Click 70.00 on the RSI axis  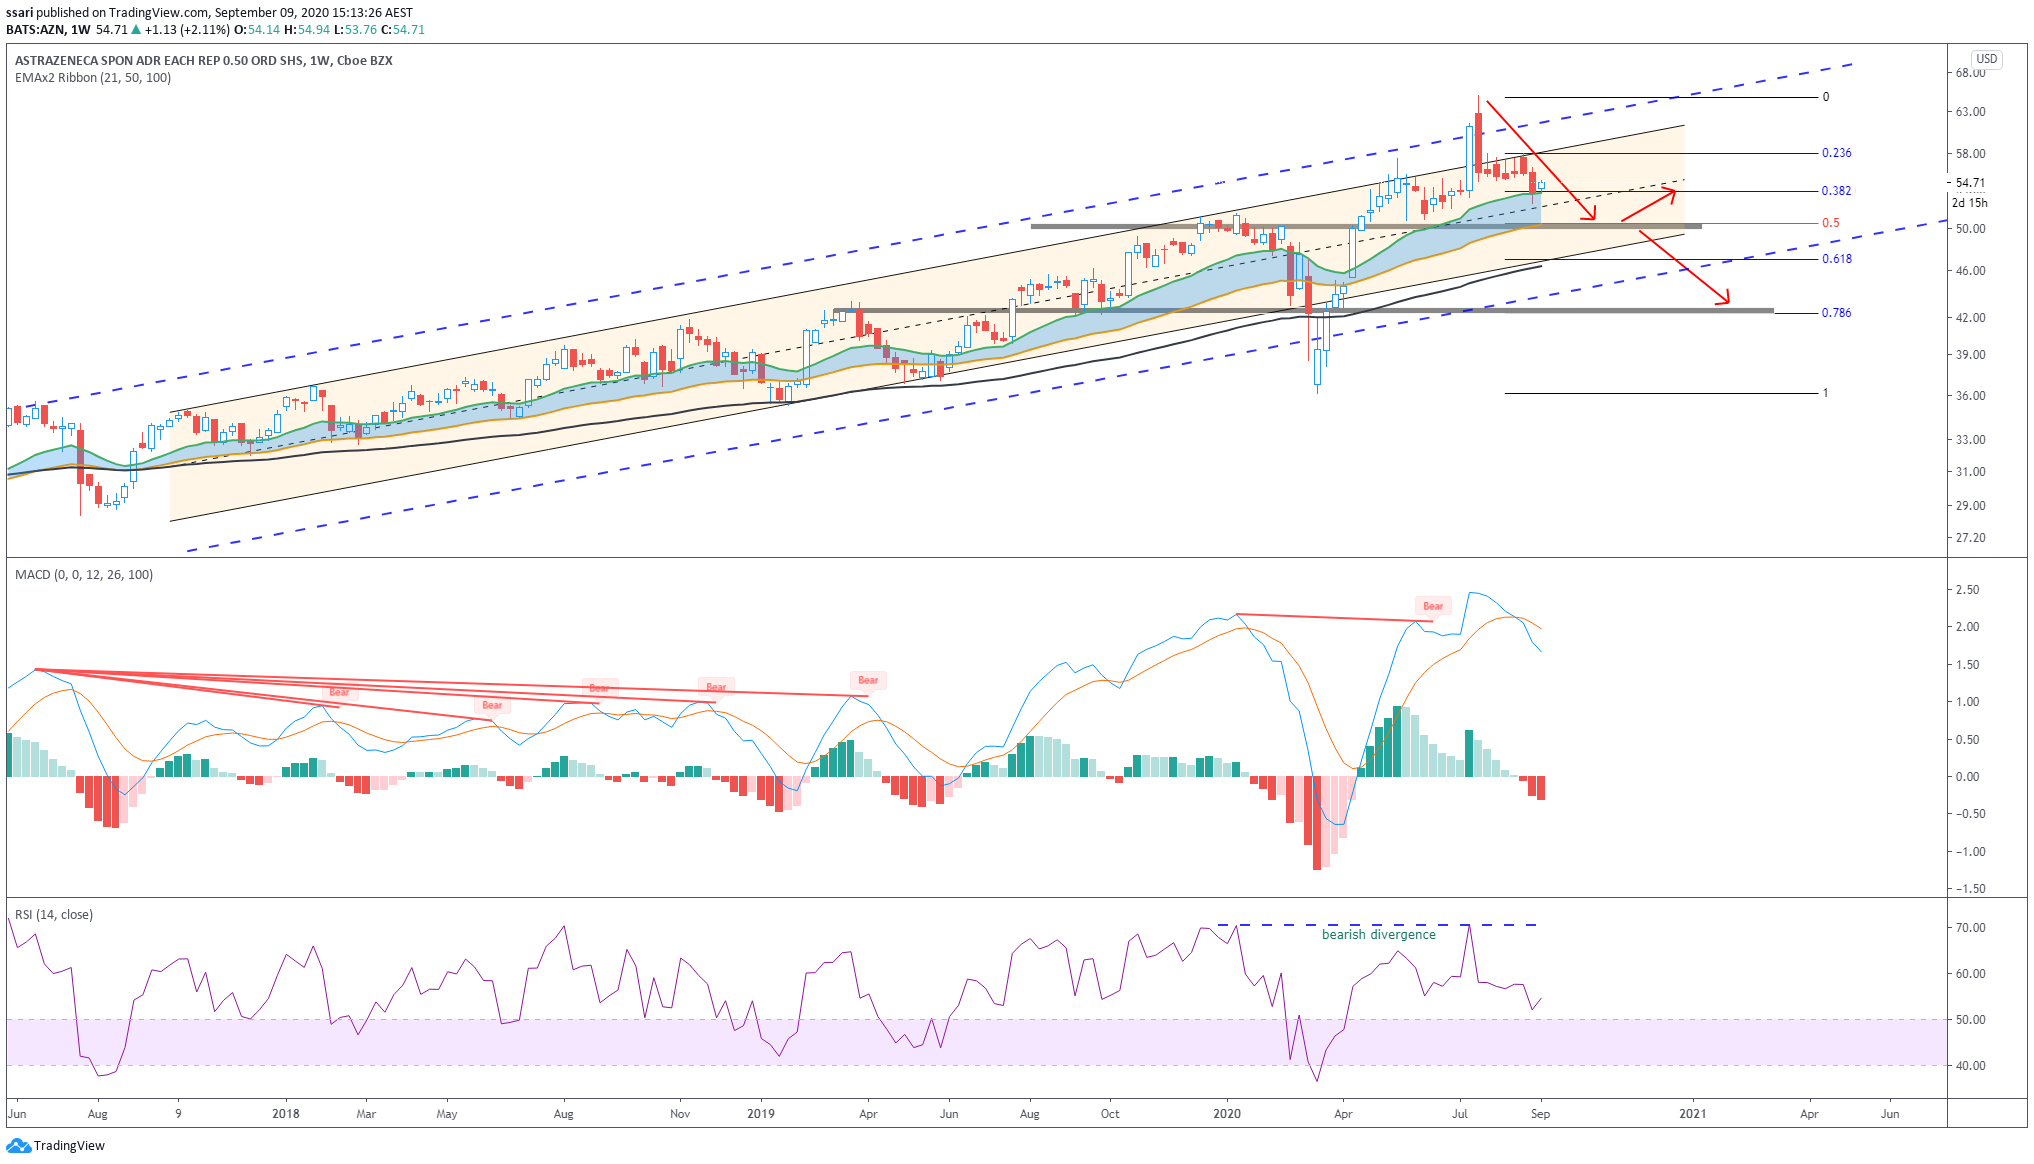[x=1970, y=928]
